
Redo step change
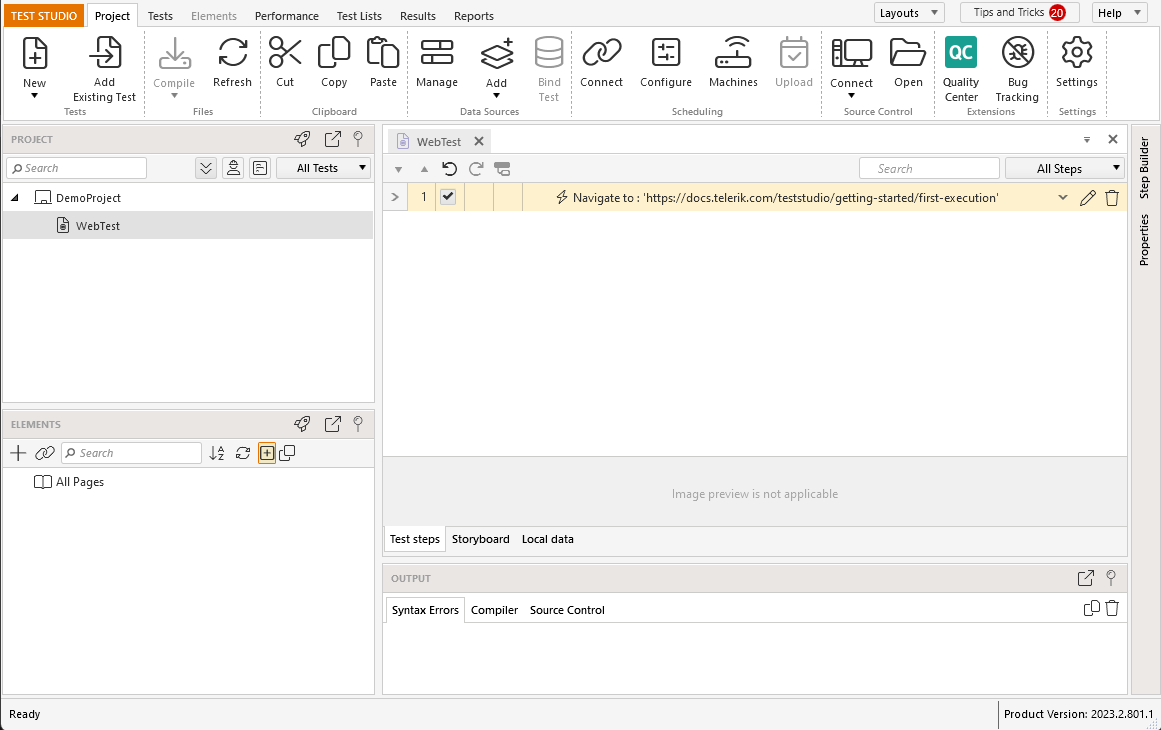pyautogui.click(x=476, y=169)
